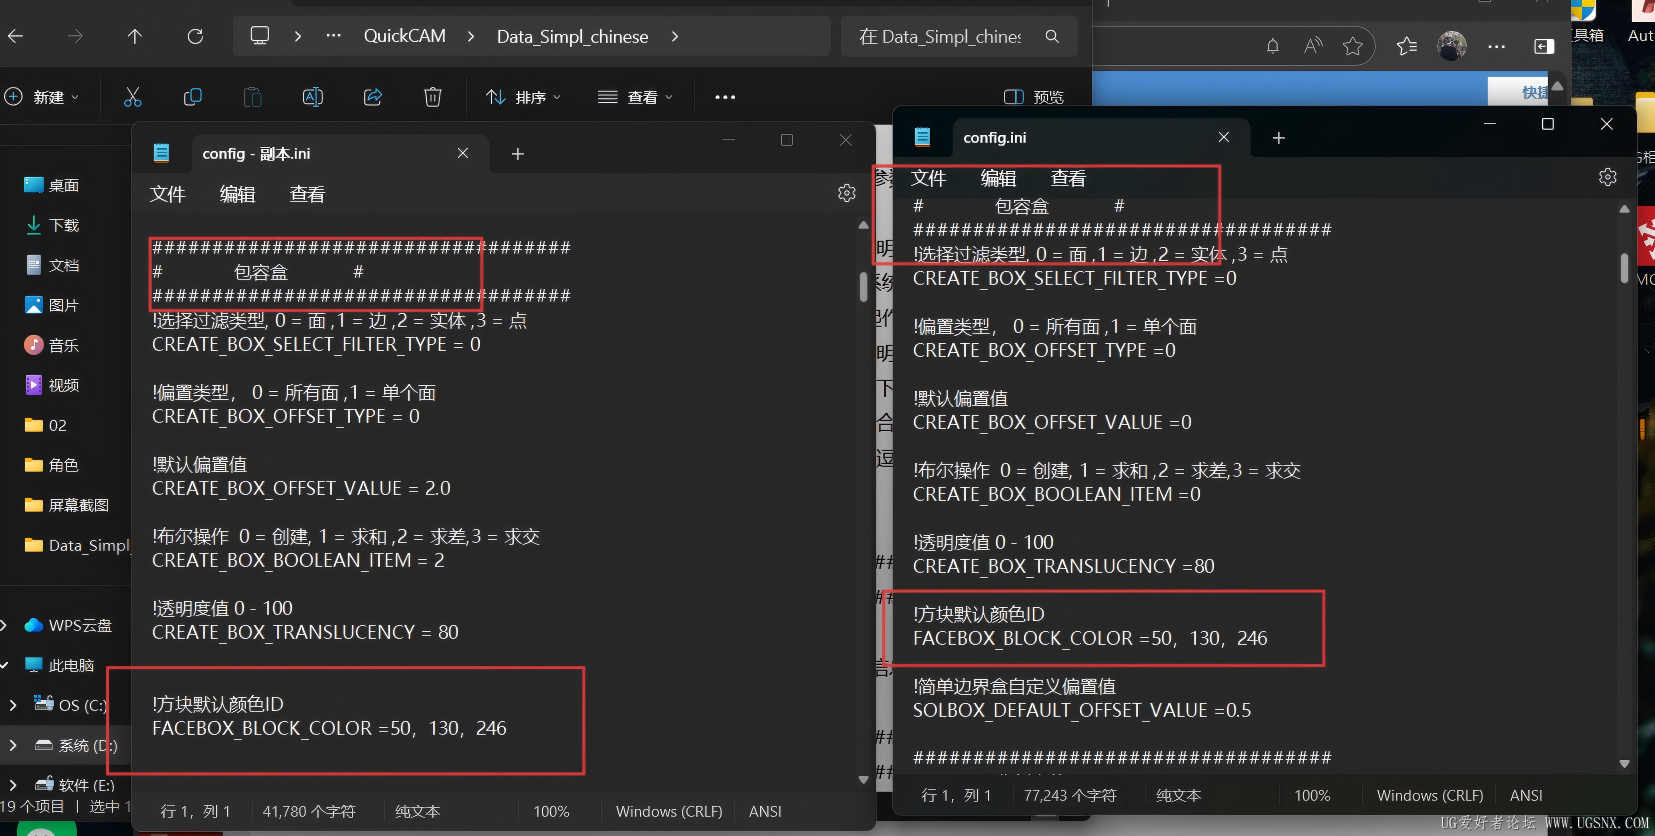Open the 排序 sort dropdown

(524, 97)
